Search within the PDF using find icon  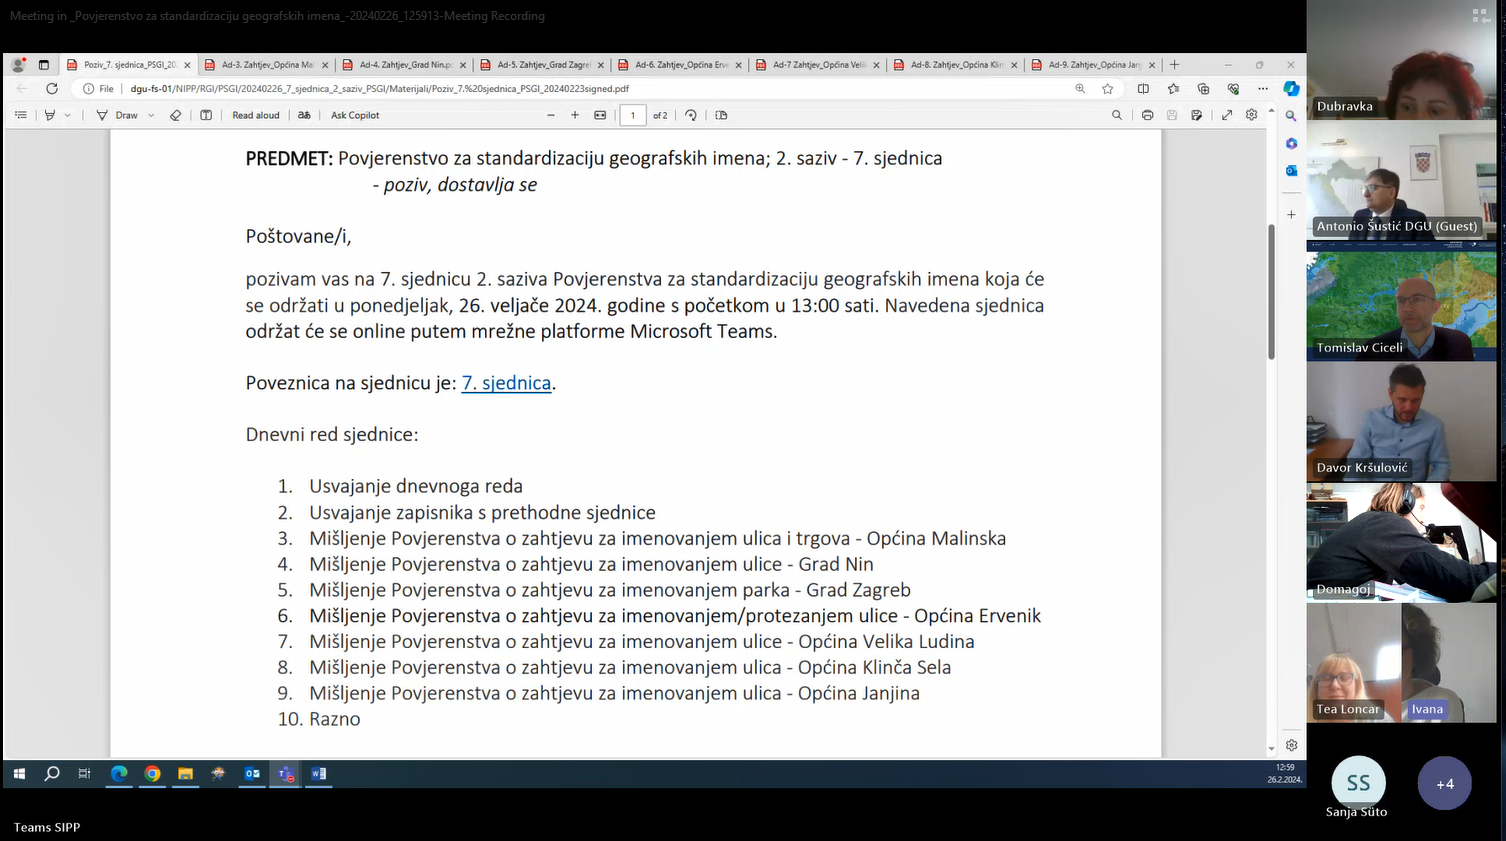point(1117,115)
